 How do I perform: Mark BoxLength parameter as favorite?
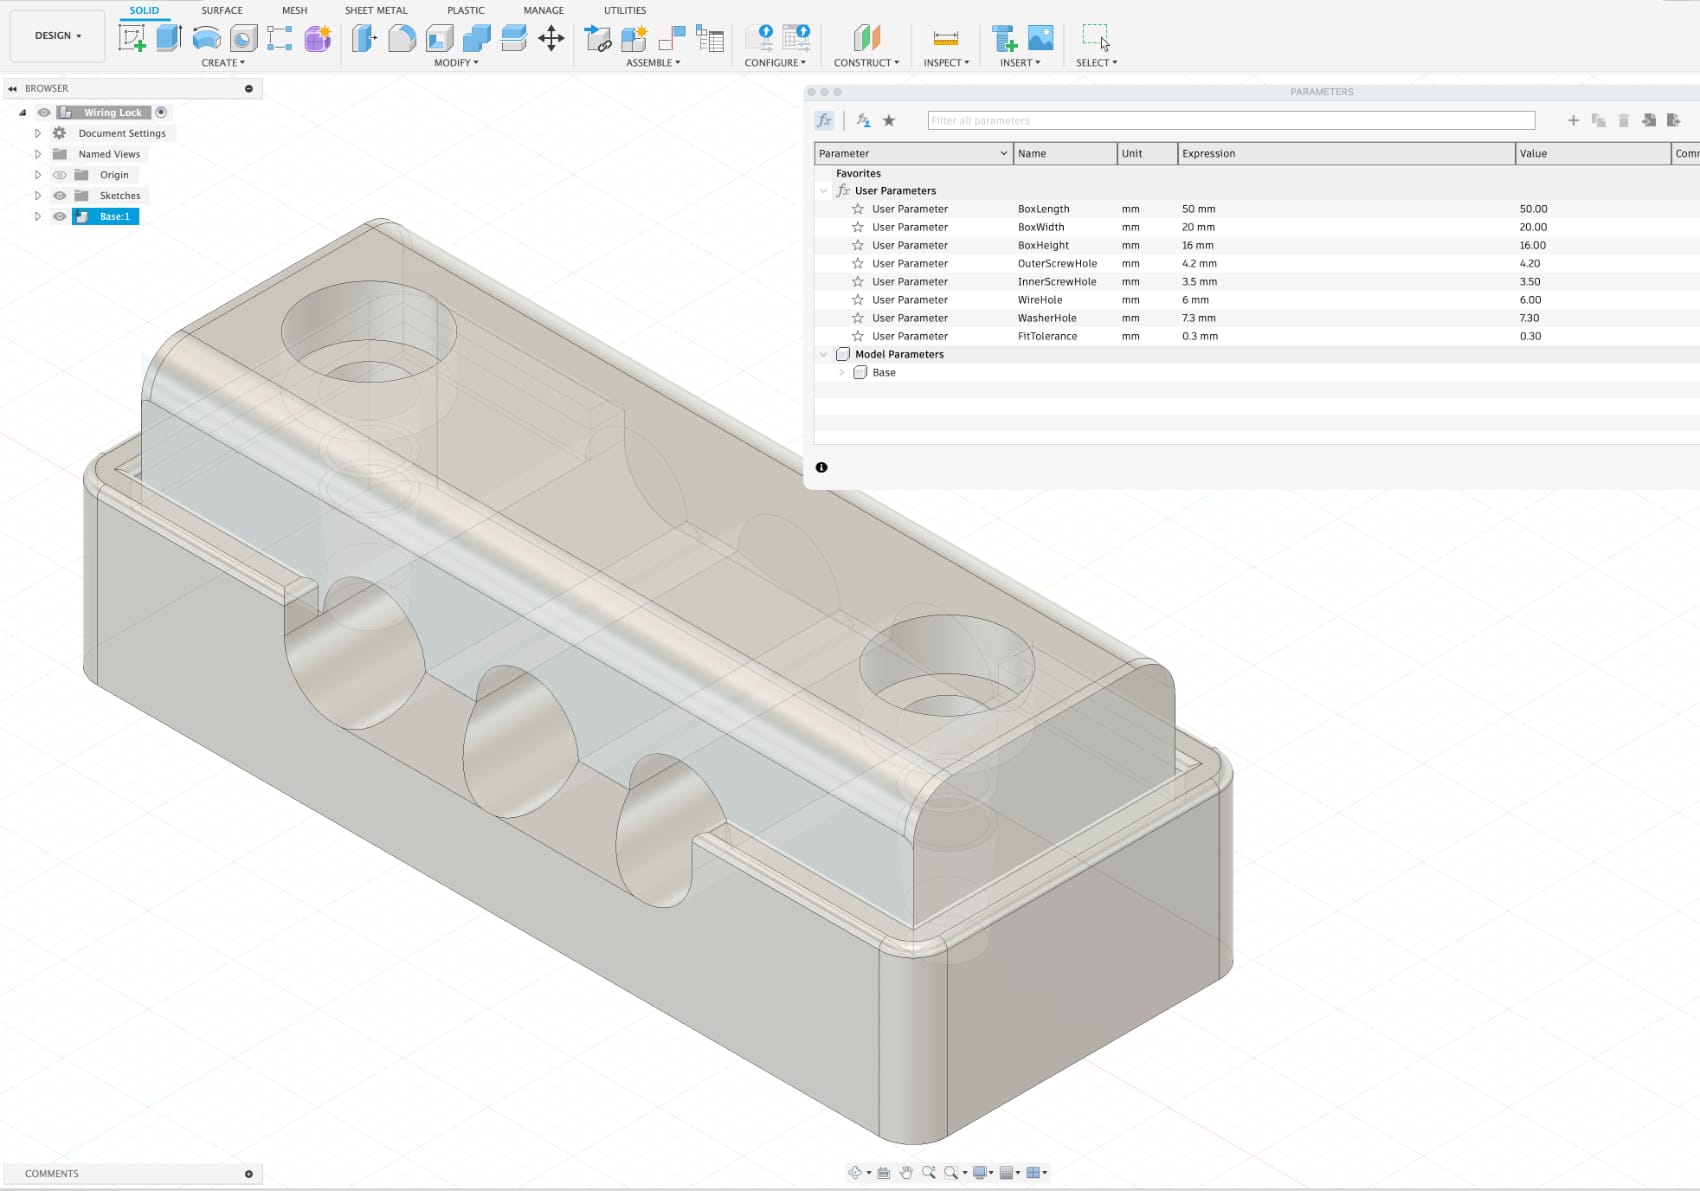point(857,209)
